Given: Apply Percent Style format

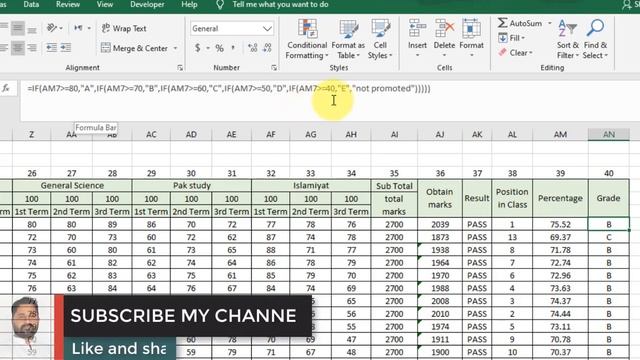Looking at the screenshot, I should tap(220, 48).
